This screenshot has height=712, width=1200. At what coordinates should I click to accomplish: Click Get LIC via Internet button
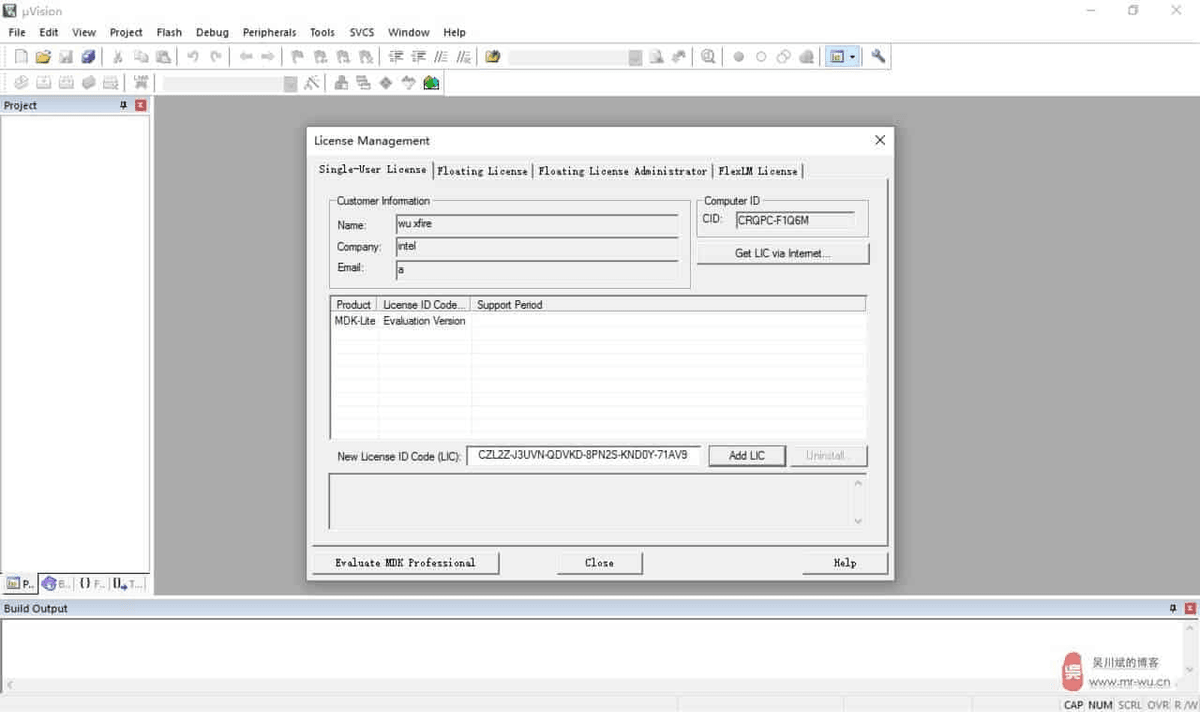pos(782,253)
